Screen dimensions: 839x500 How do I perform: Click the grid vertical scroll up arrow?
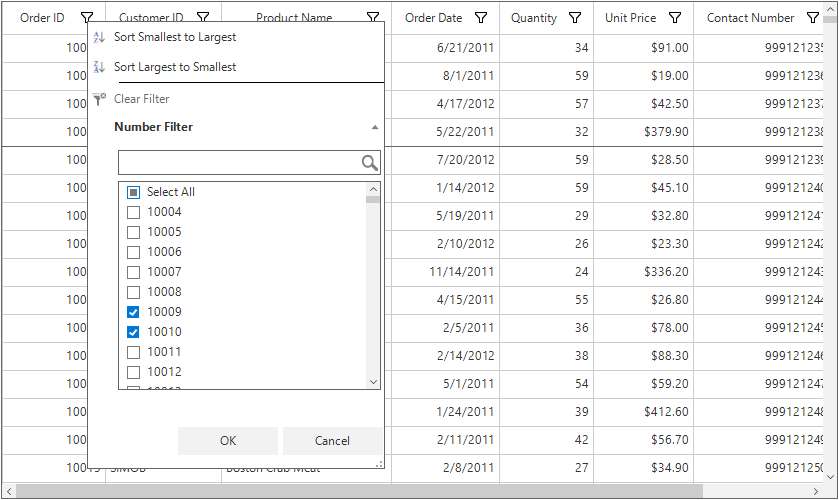(x=830, y=9)
